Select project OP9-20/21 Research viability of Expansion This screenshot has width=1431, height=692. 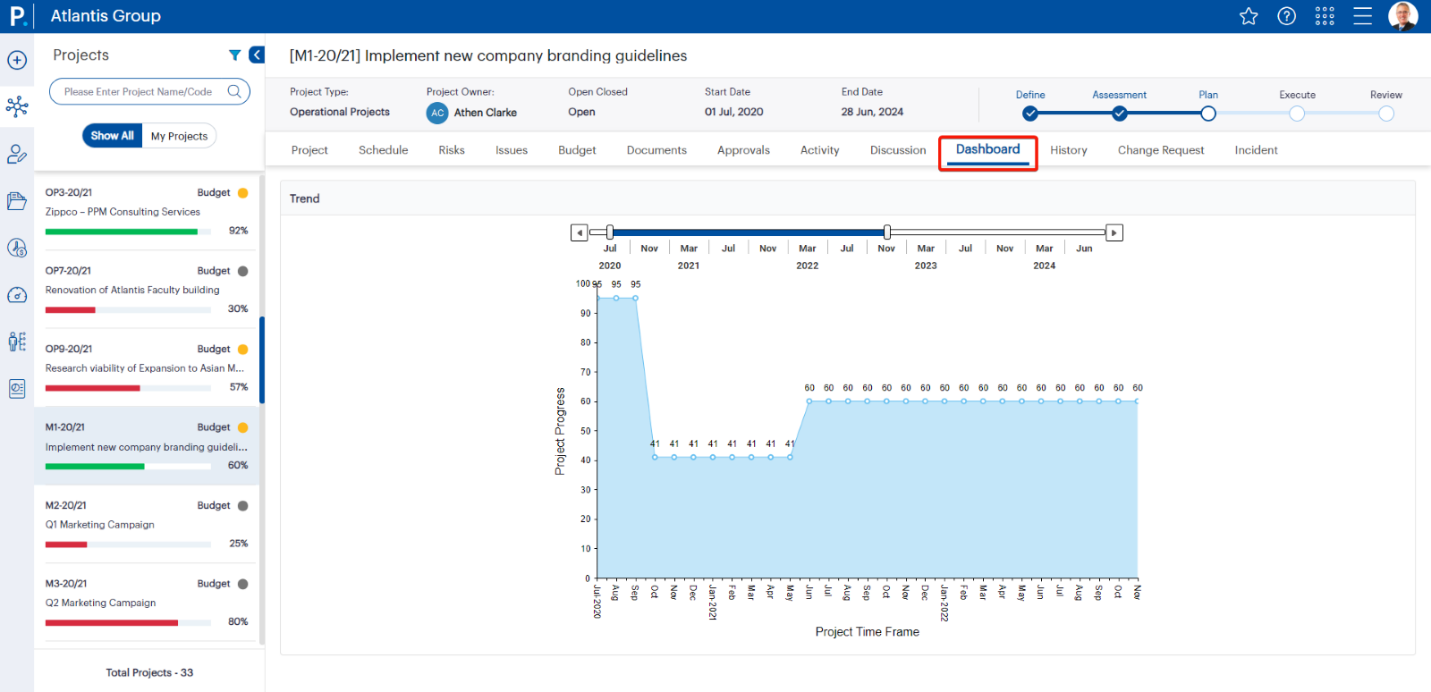tap(147, 367)
